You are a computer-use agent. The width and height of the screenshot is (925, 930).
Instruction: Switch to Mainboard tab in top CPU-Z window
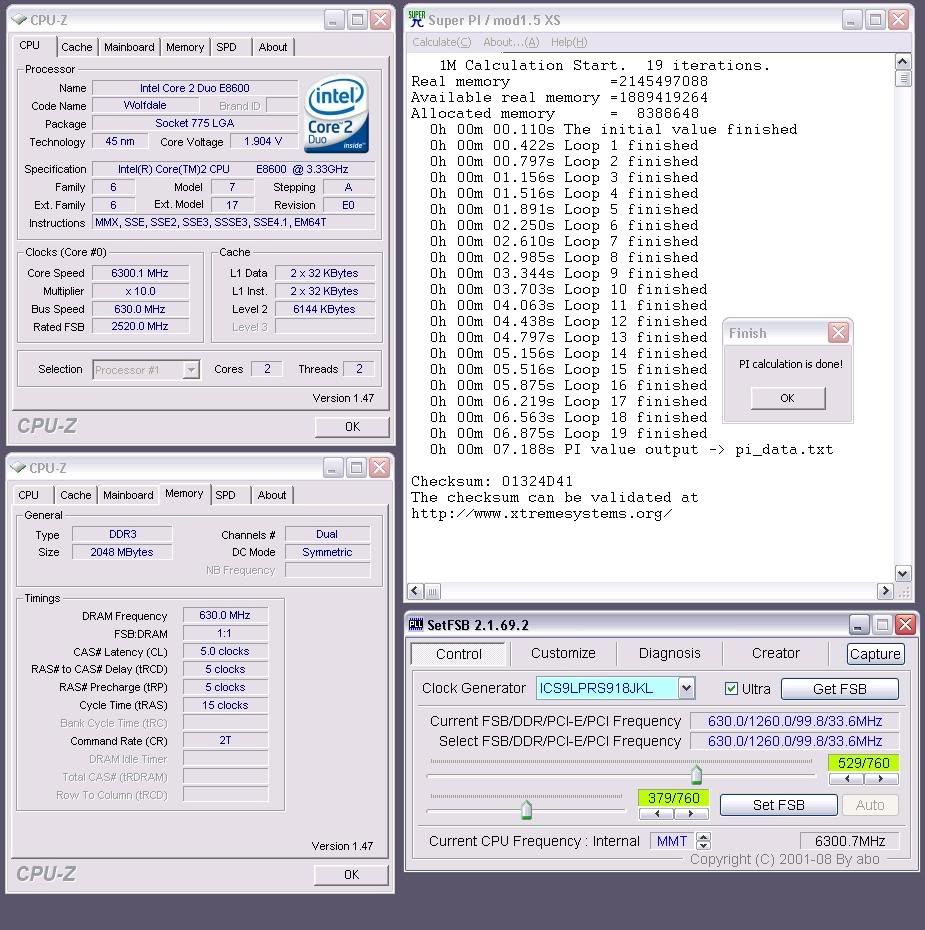129,47
